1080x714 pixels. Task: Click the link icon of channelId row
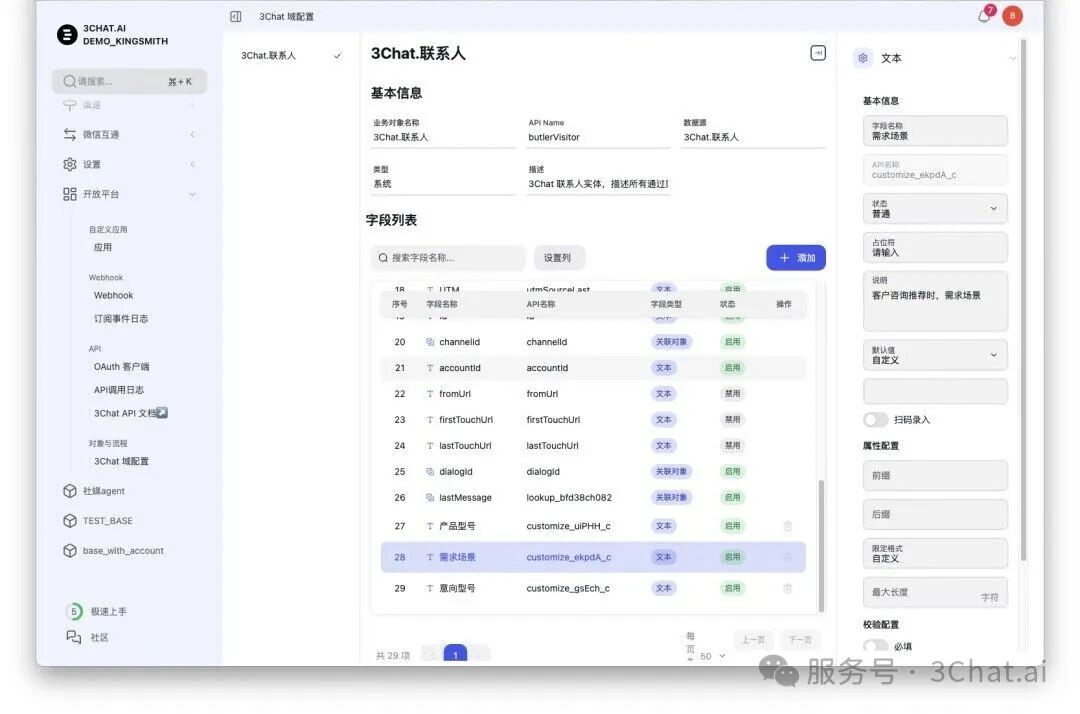(430, 342)
